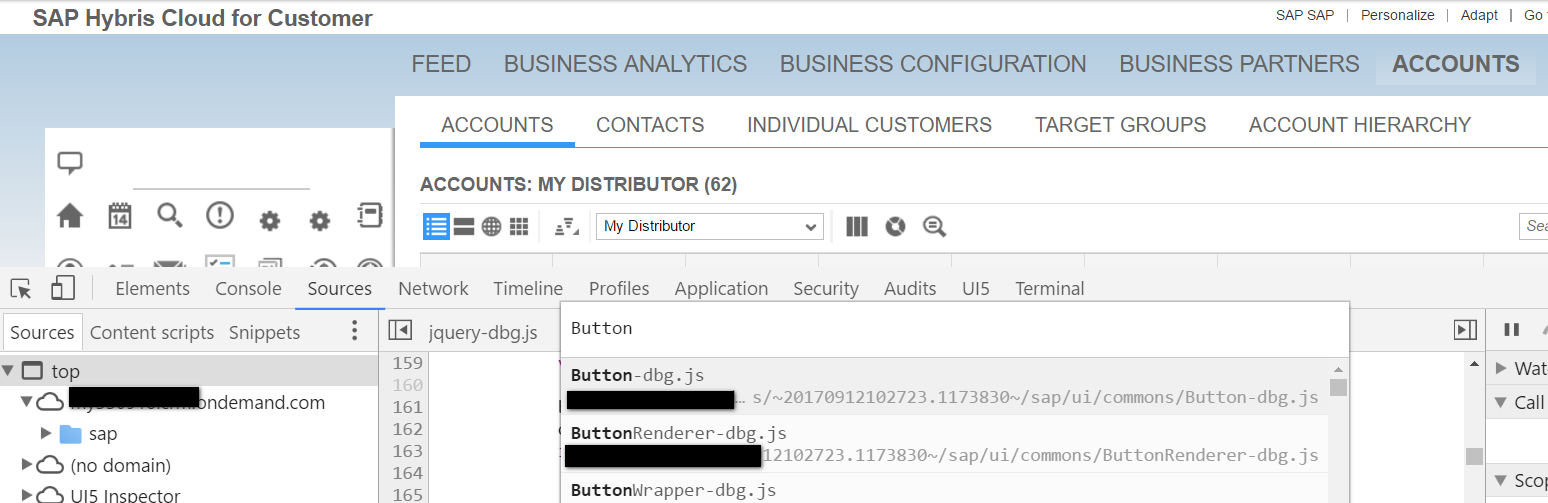Choose ButtonWrapper-dbg.js from file results
This screenshot has height=503, width=1548.
tap(946, 490)
